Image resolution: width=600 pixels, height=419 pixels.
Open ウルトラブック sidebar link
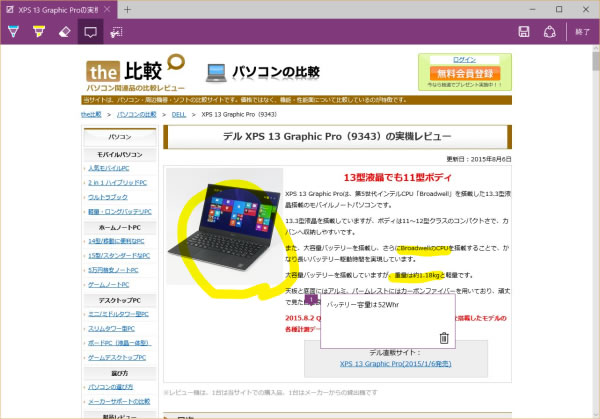click(x=108, y=197)
